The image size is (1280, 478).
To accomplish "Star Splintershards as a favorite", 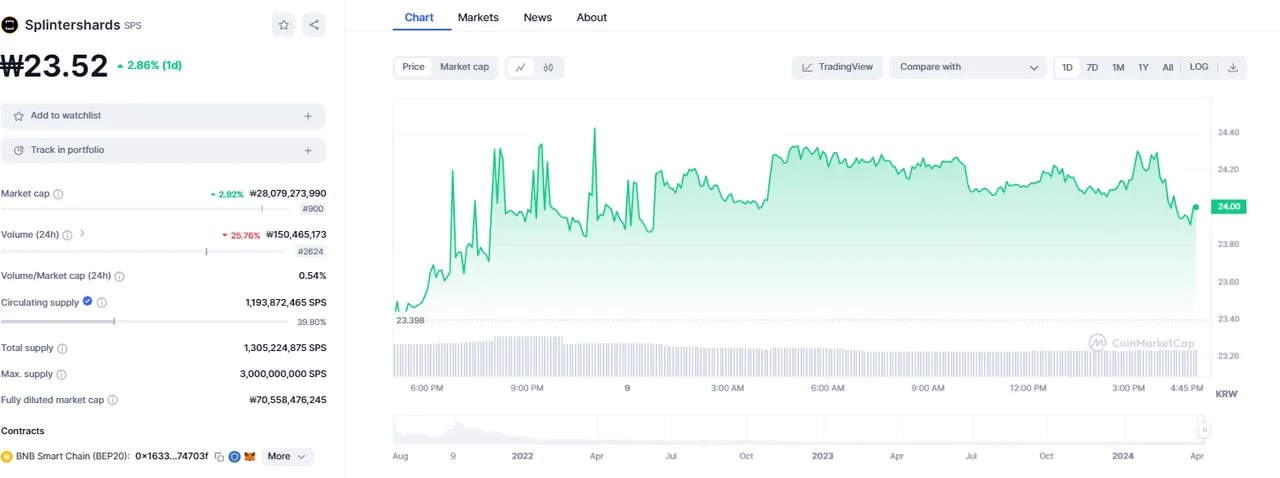I will [x=284, y=25].
